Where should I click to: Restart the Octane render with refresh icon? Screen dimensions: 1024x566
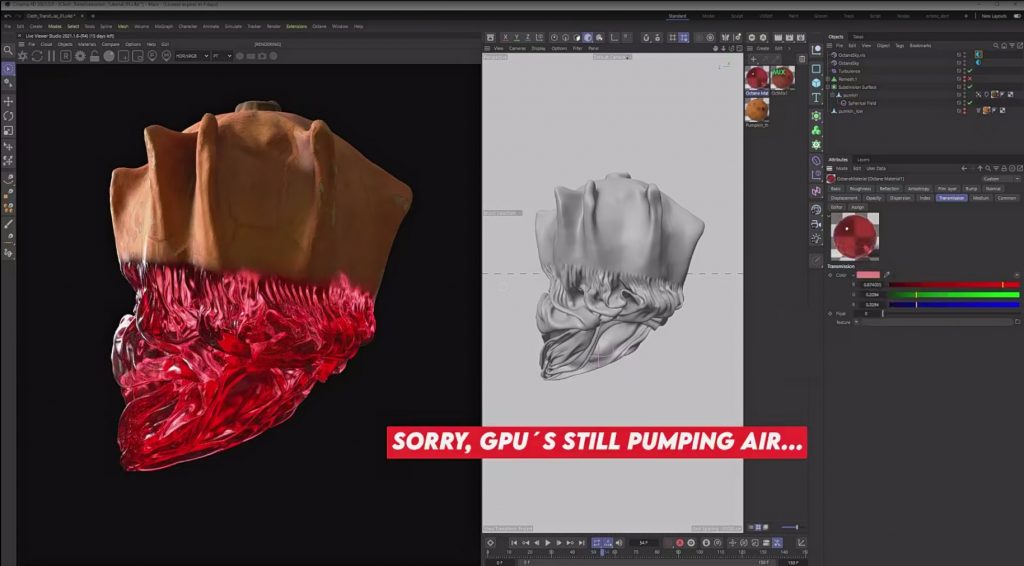(x=37, y=56)
